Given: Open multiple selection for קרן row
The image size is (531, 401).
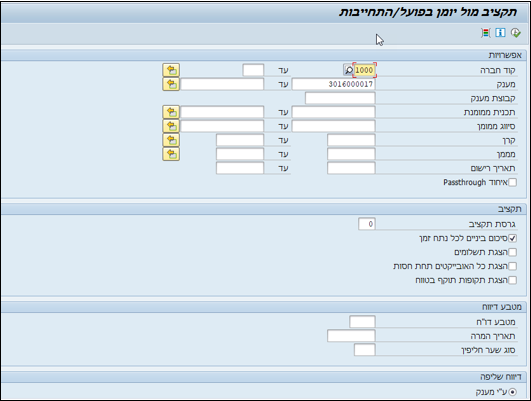Looking at the screenshot, I should 171,140.
